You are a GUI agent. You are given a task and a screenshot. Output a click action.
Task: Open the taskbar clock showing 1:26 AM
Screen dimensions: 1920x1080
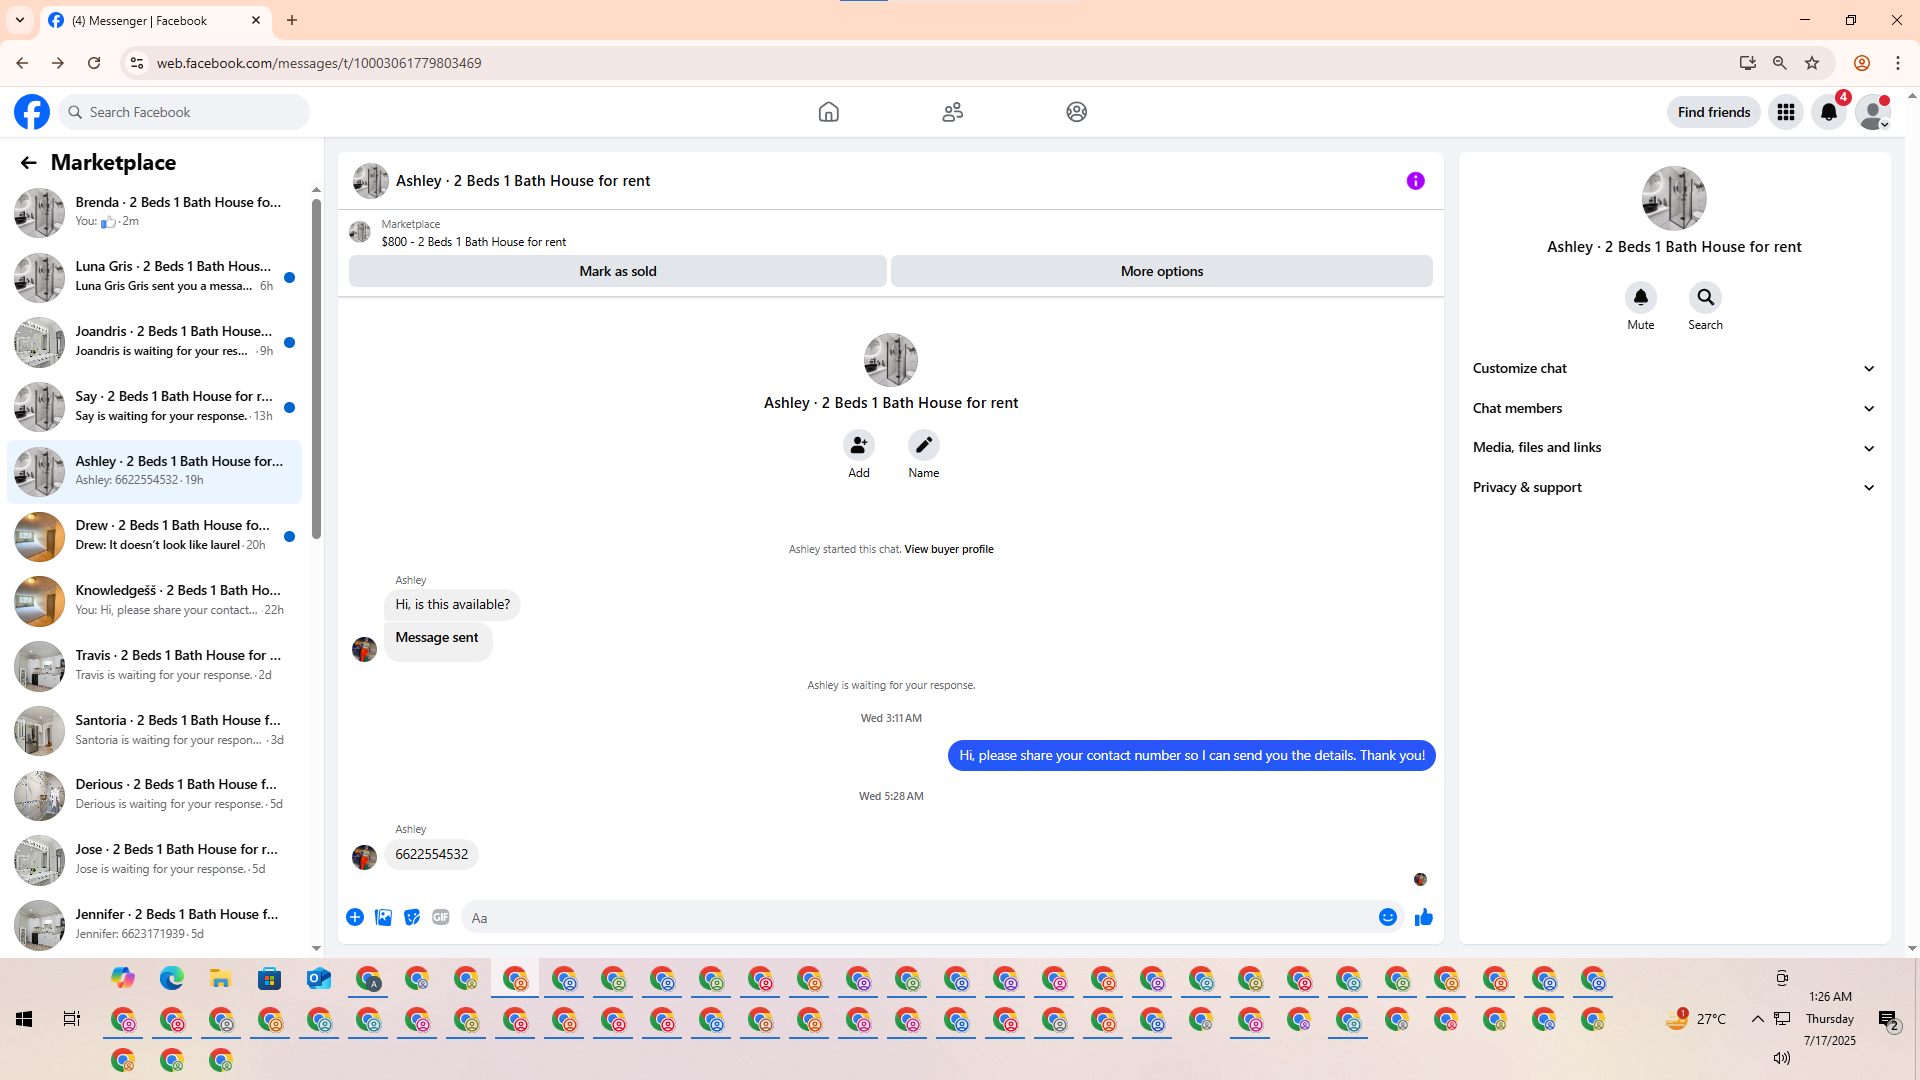point(1830,1019)
